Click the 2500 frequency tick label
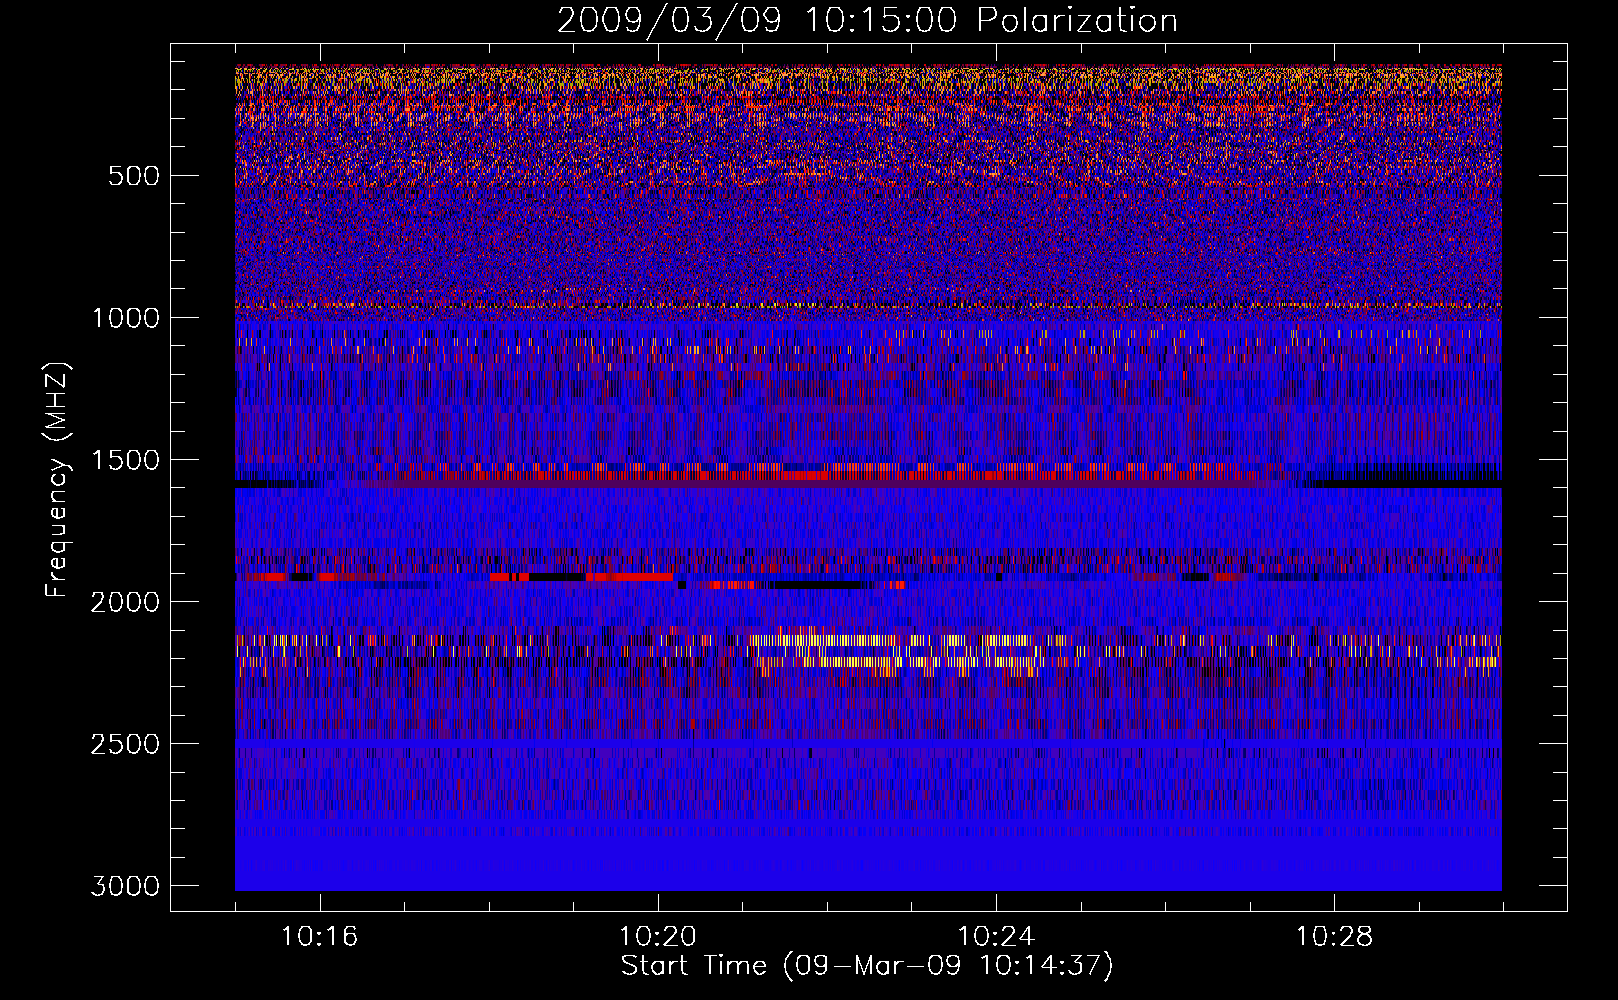This screenshot has height=1000, width=1618. point(126,744)
